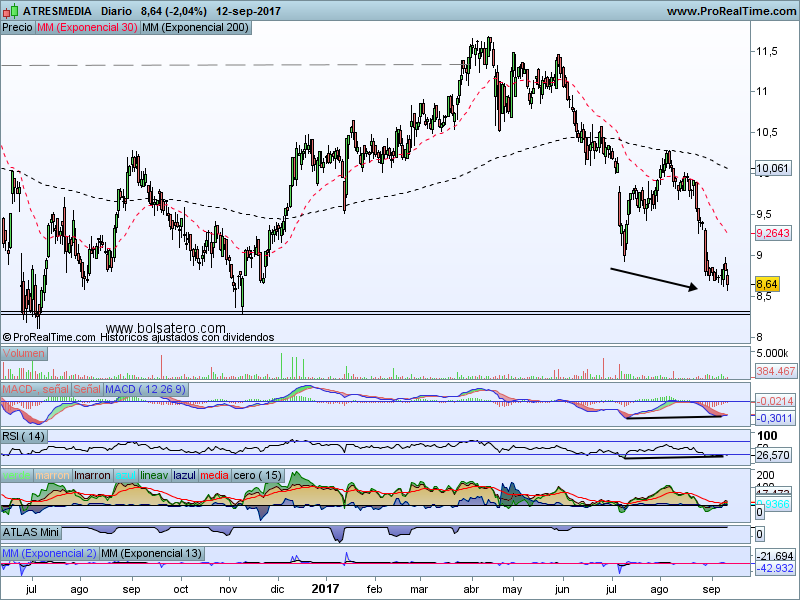Image resolution: width=800 pixels, height=600 pixels.
Task: Click the yellow 8,64 current price tag
Action: pyautogui.click(x=767, y=285)
